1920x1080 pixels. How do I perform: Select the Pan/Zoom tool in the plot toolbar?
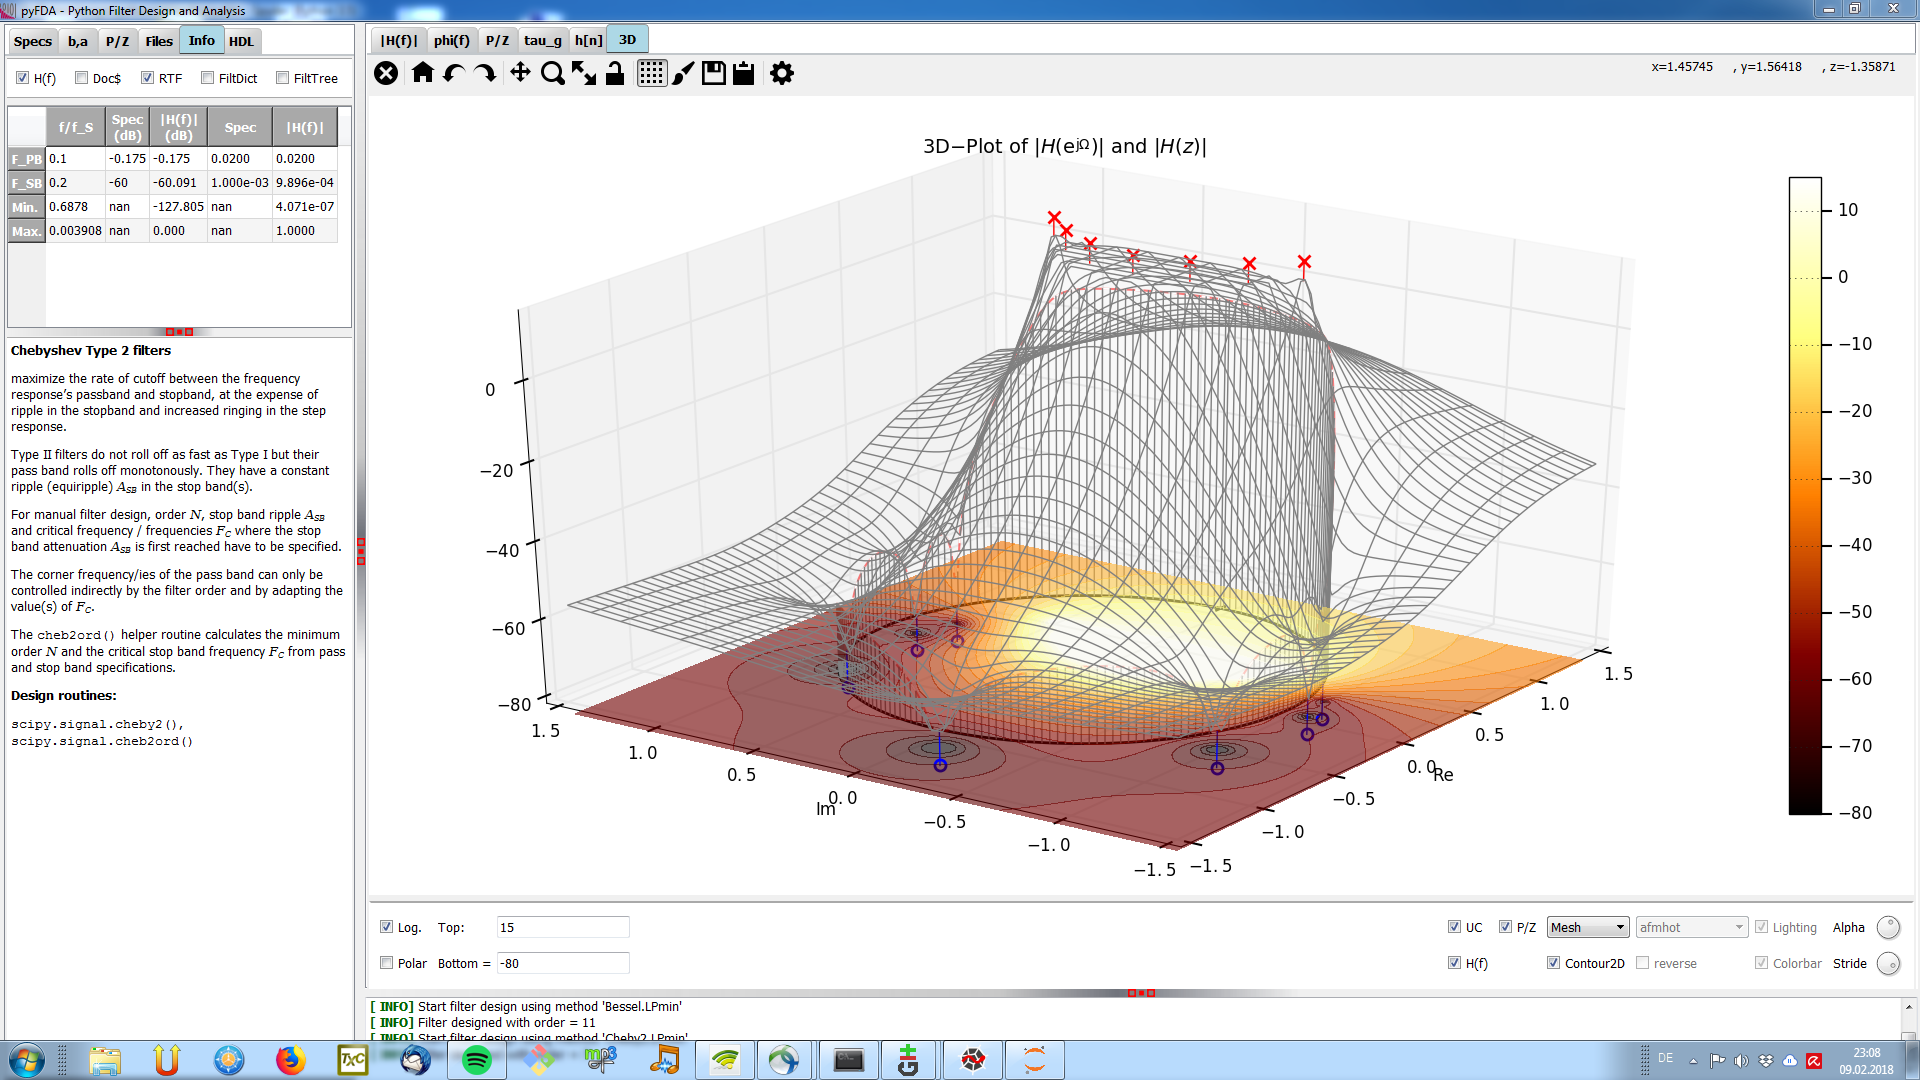pos(520,73)
